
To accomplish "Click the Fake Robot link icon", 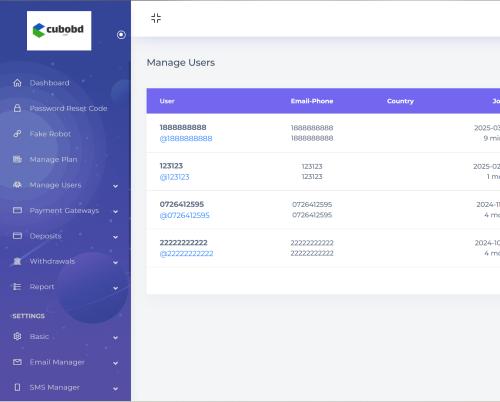I will coord(17,134).
